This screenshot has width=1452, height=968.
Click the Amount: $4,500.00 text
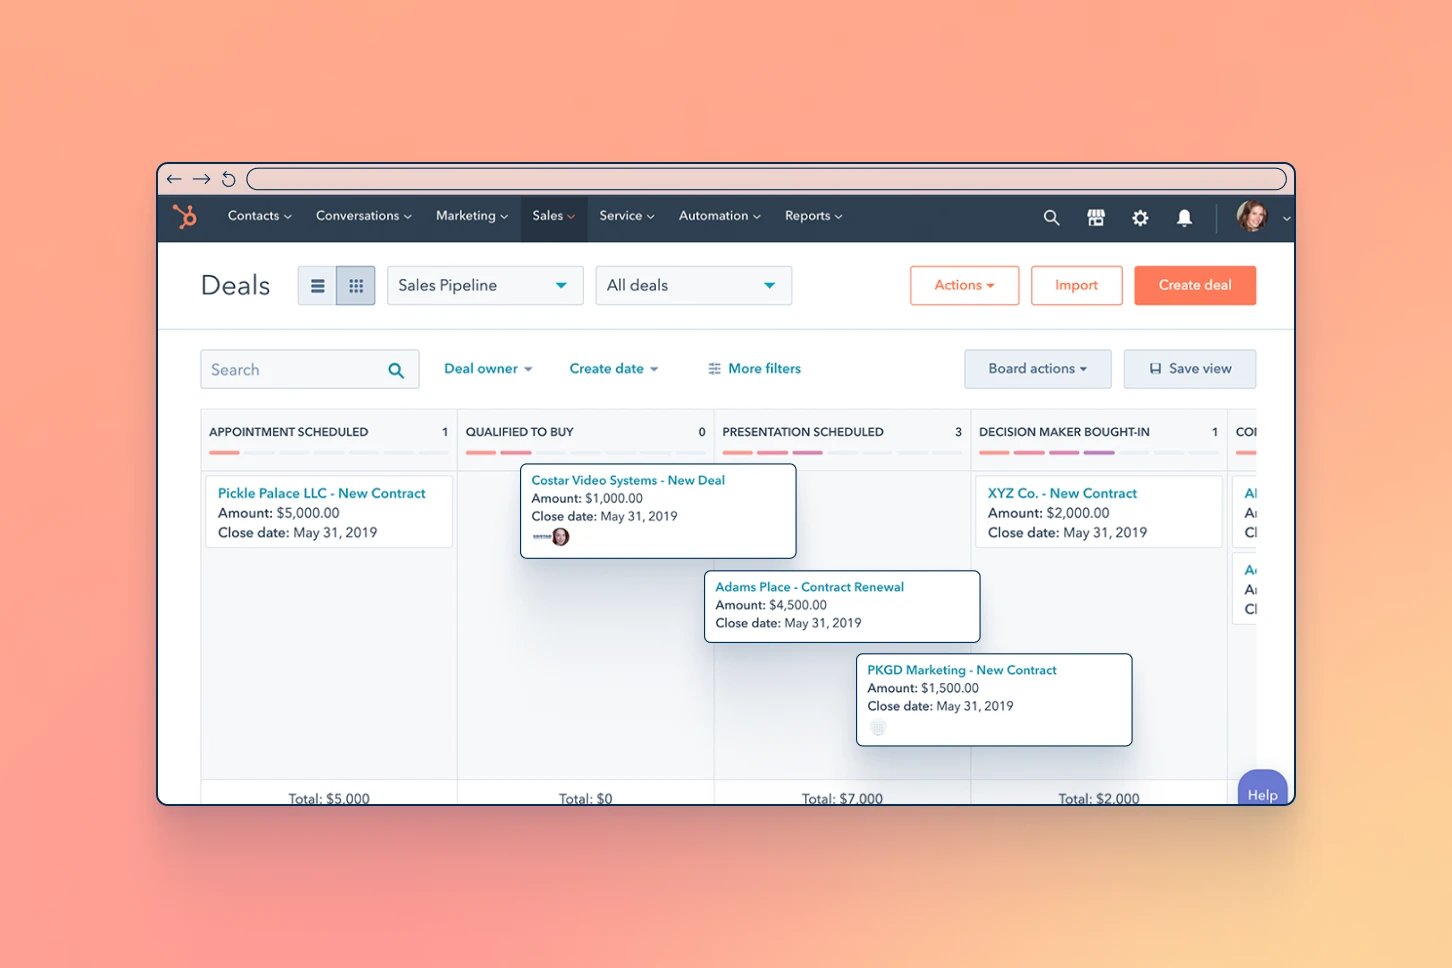click(x=771, y=606)
